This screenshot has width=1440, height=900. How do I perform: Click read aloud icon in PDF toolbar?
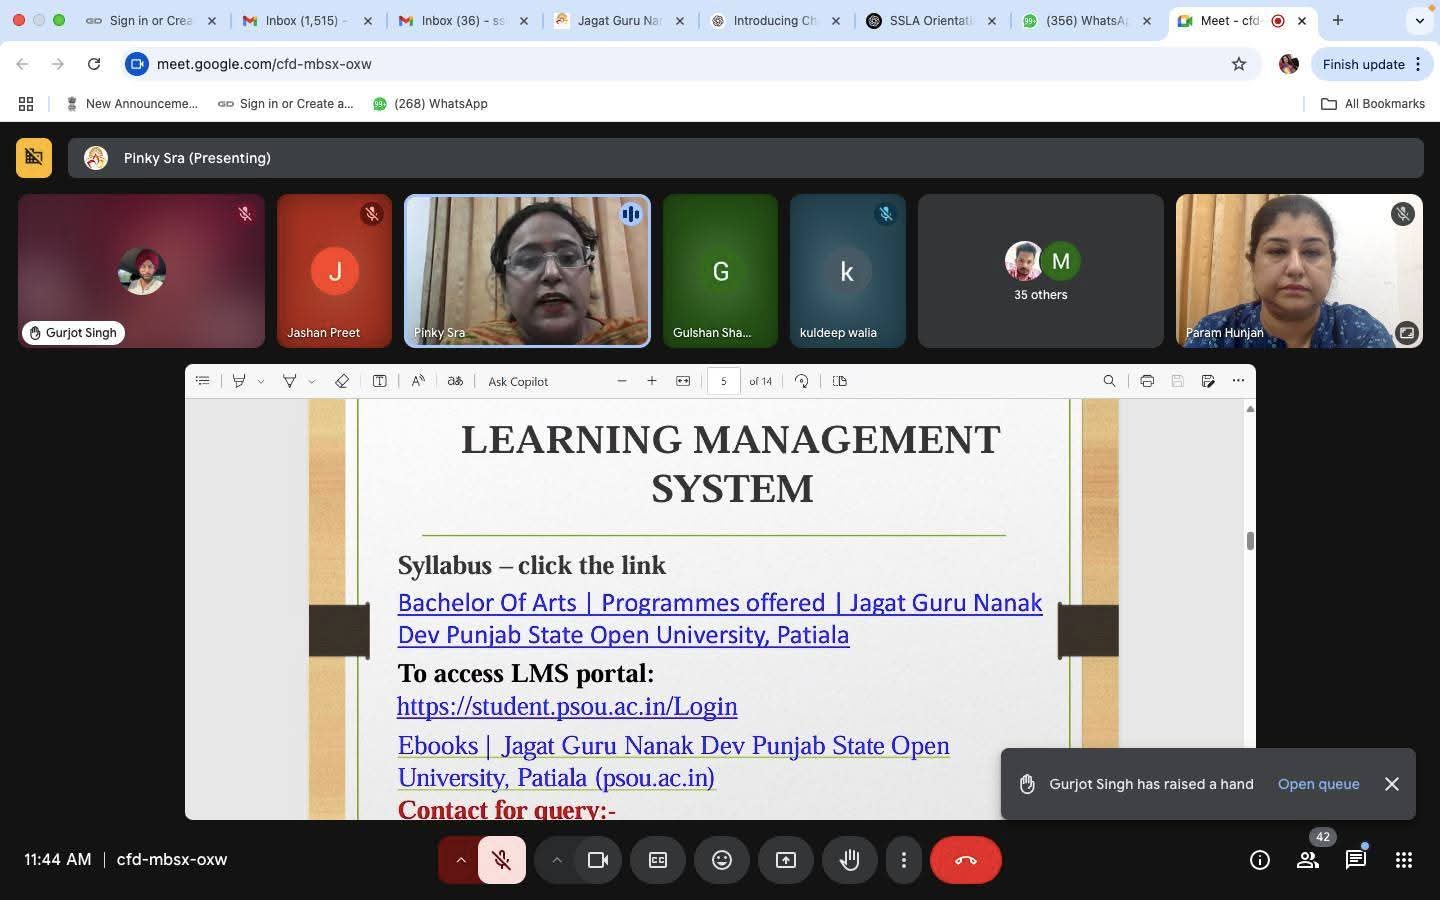pyautogui.click(x=418, y=381)
